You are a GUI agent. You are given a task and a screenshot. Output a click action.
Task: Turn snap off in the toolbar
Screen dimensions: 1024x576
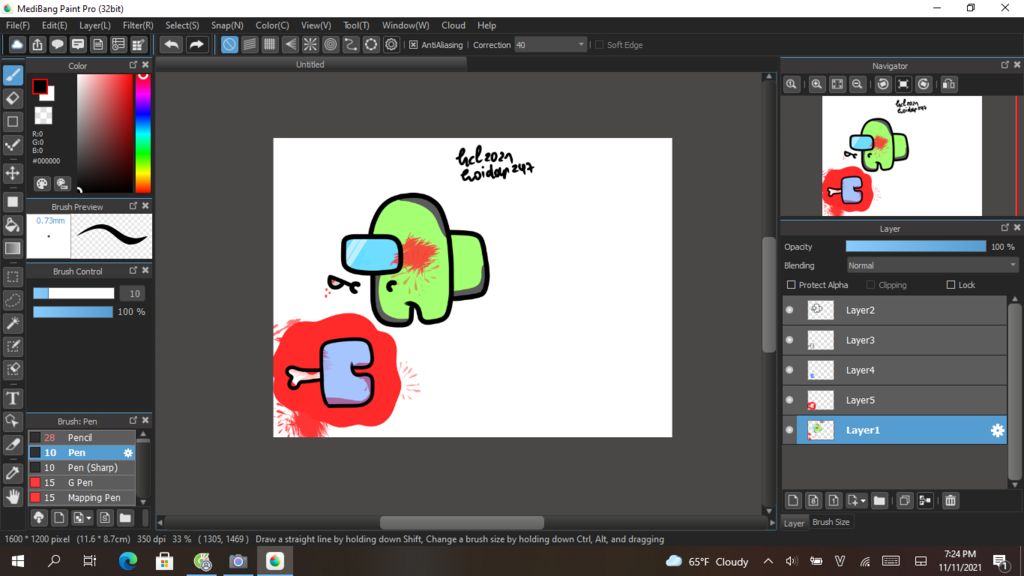229,44
